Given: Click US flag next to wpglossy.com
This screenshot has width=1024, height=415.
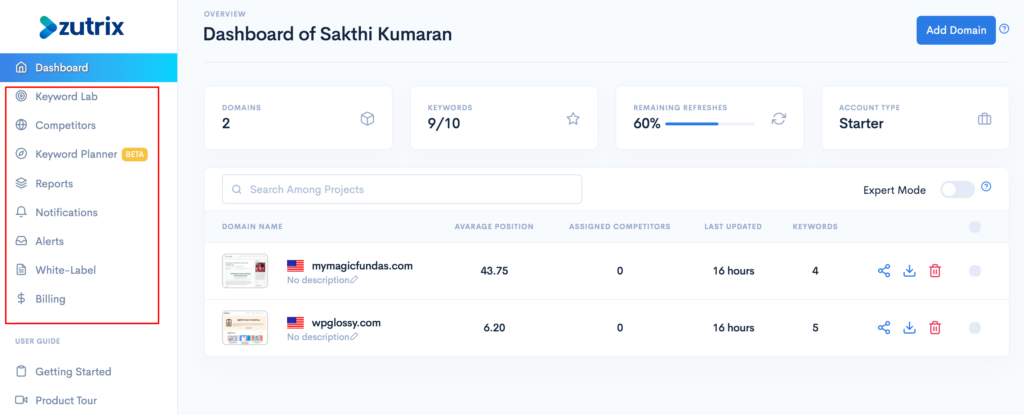Looking at the screenshot, I should (x=295, y=322).
